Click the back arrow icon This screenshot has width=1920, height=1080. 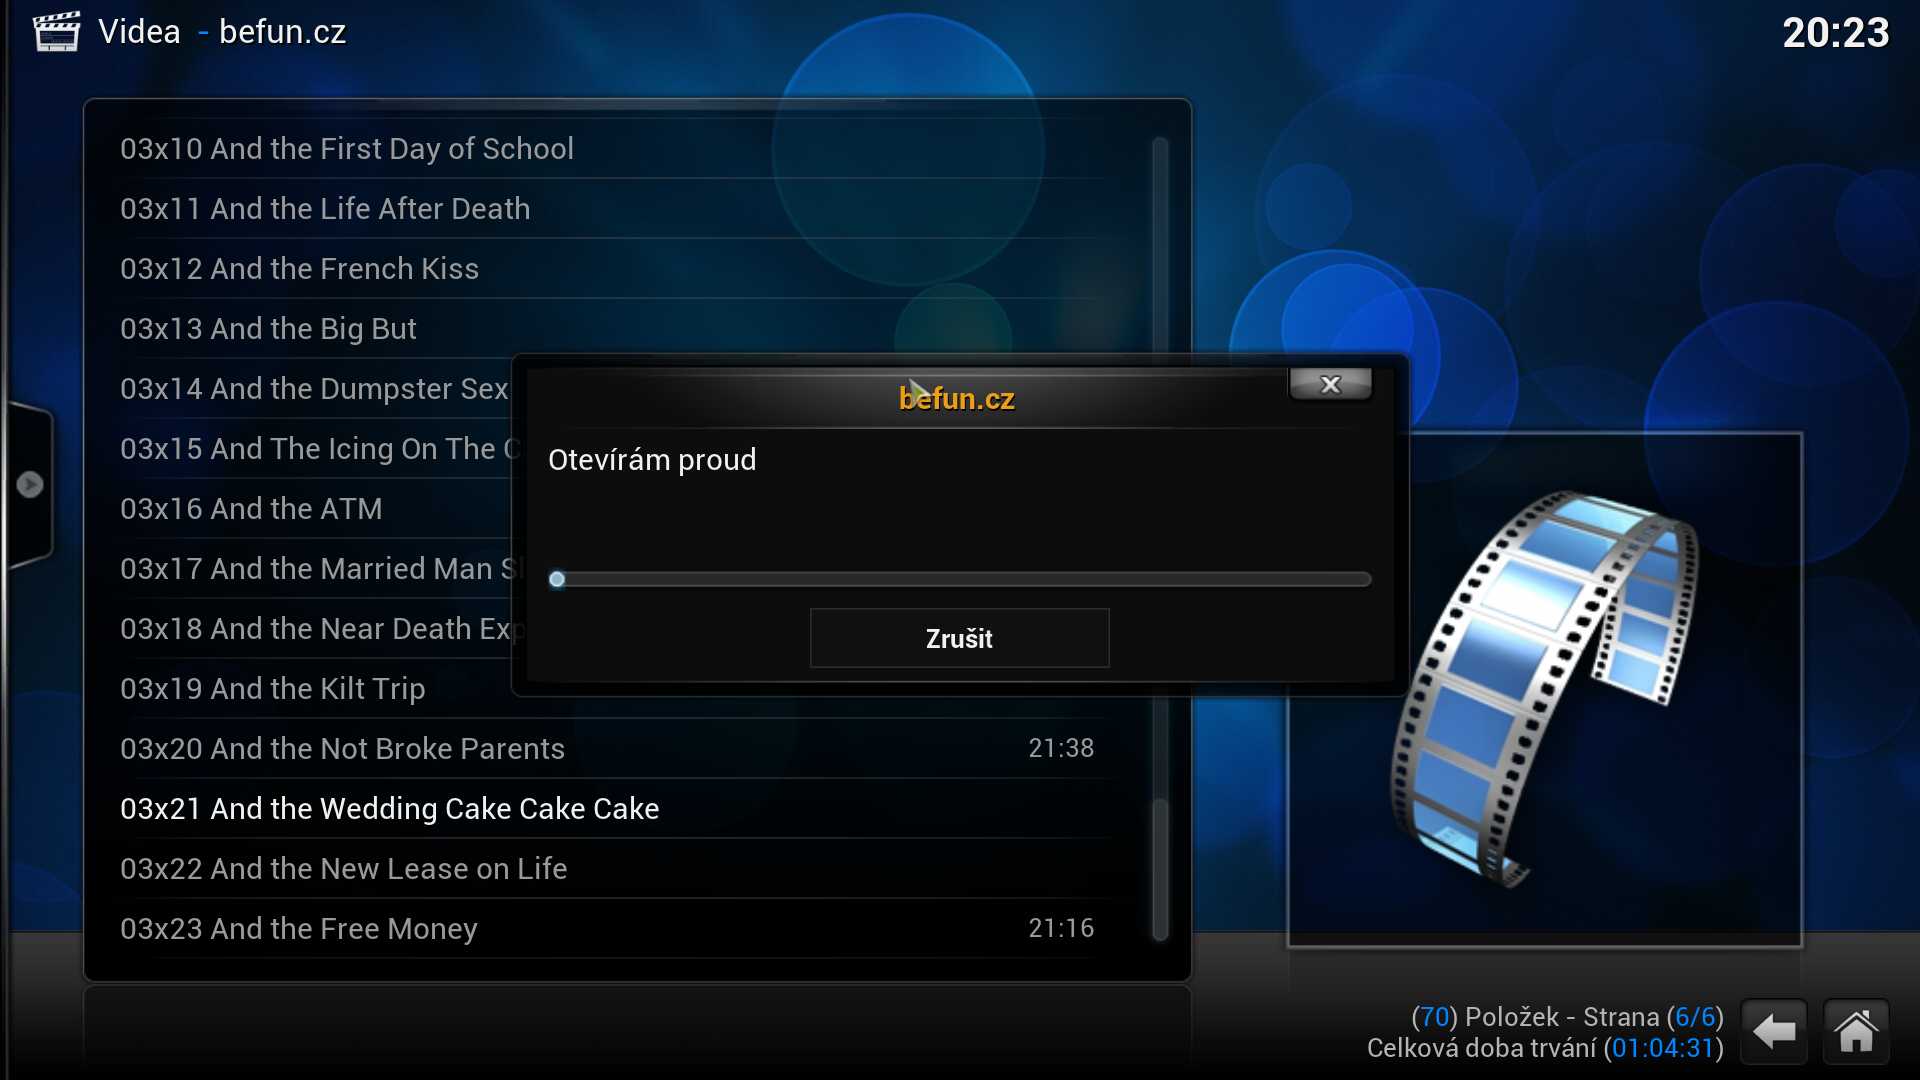pos(1774,1031)
